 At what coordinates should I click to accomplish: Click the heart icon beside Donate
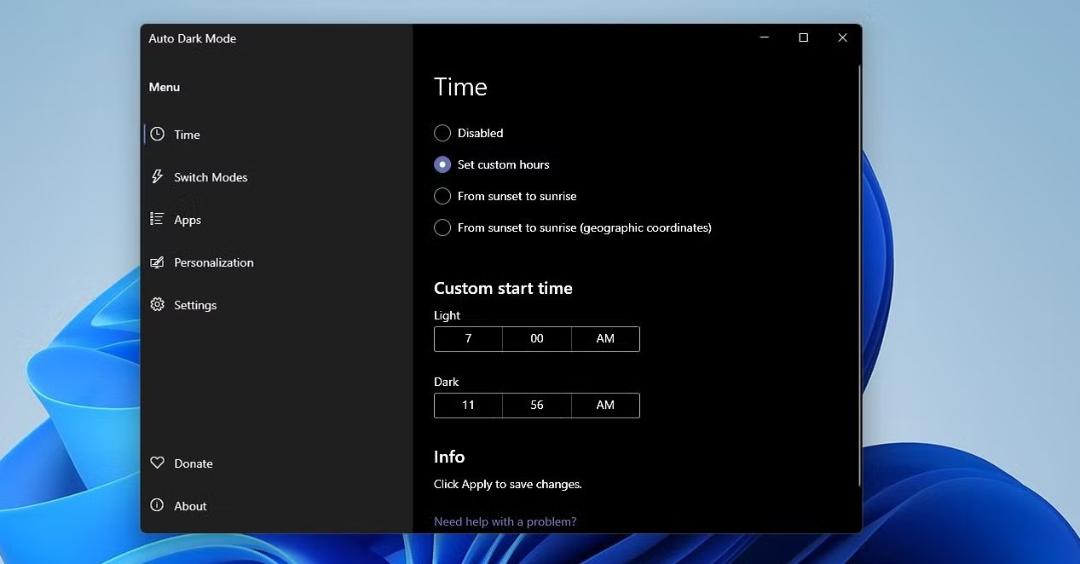(x=157, y=463)
